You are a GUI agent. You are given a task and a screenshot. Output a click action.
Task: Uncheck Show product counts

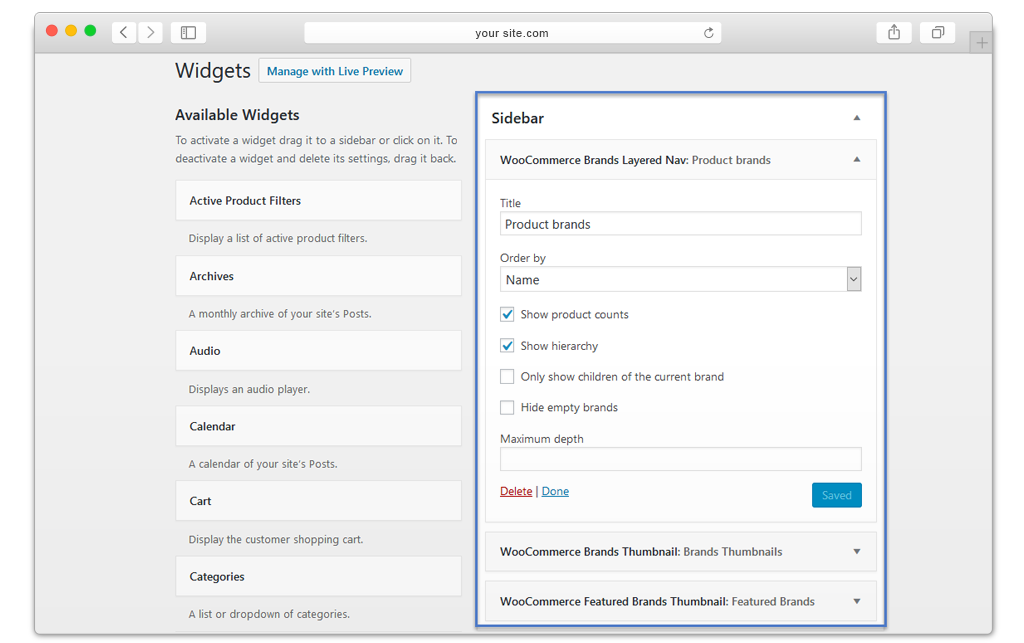pos(507,314)
